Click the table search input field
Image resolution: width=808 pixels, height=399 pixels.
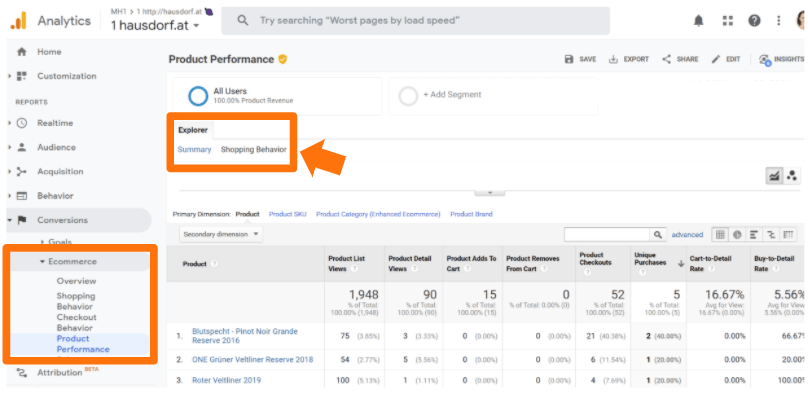(608, 235)
